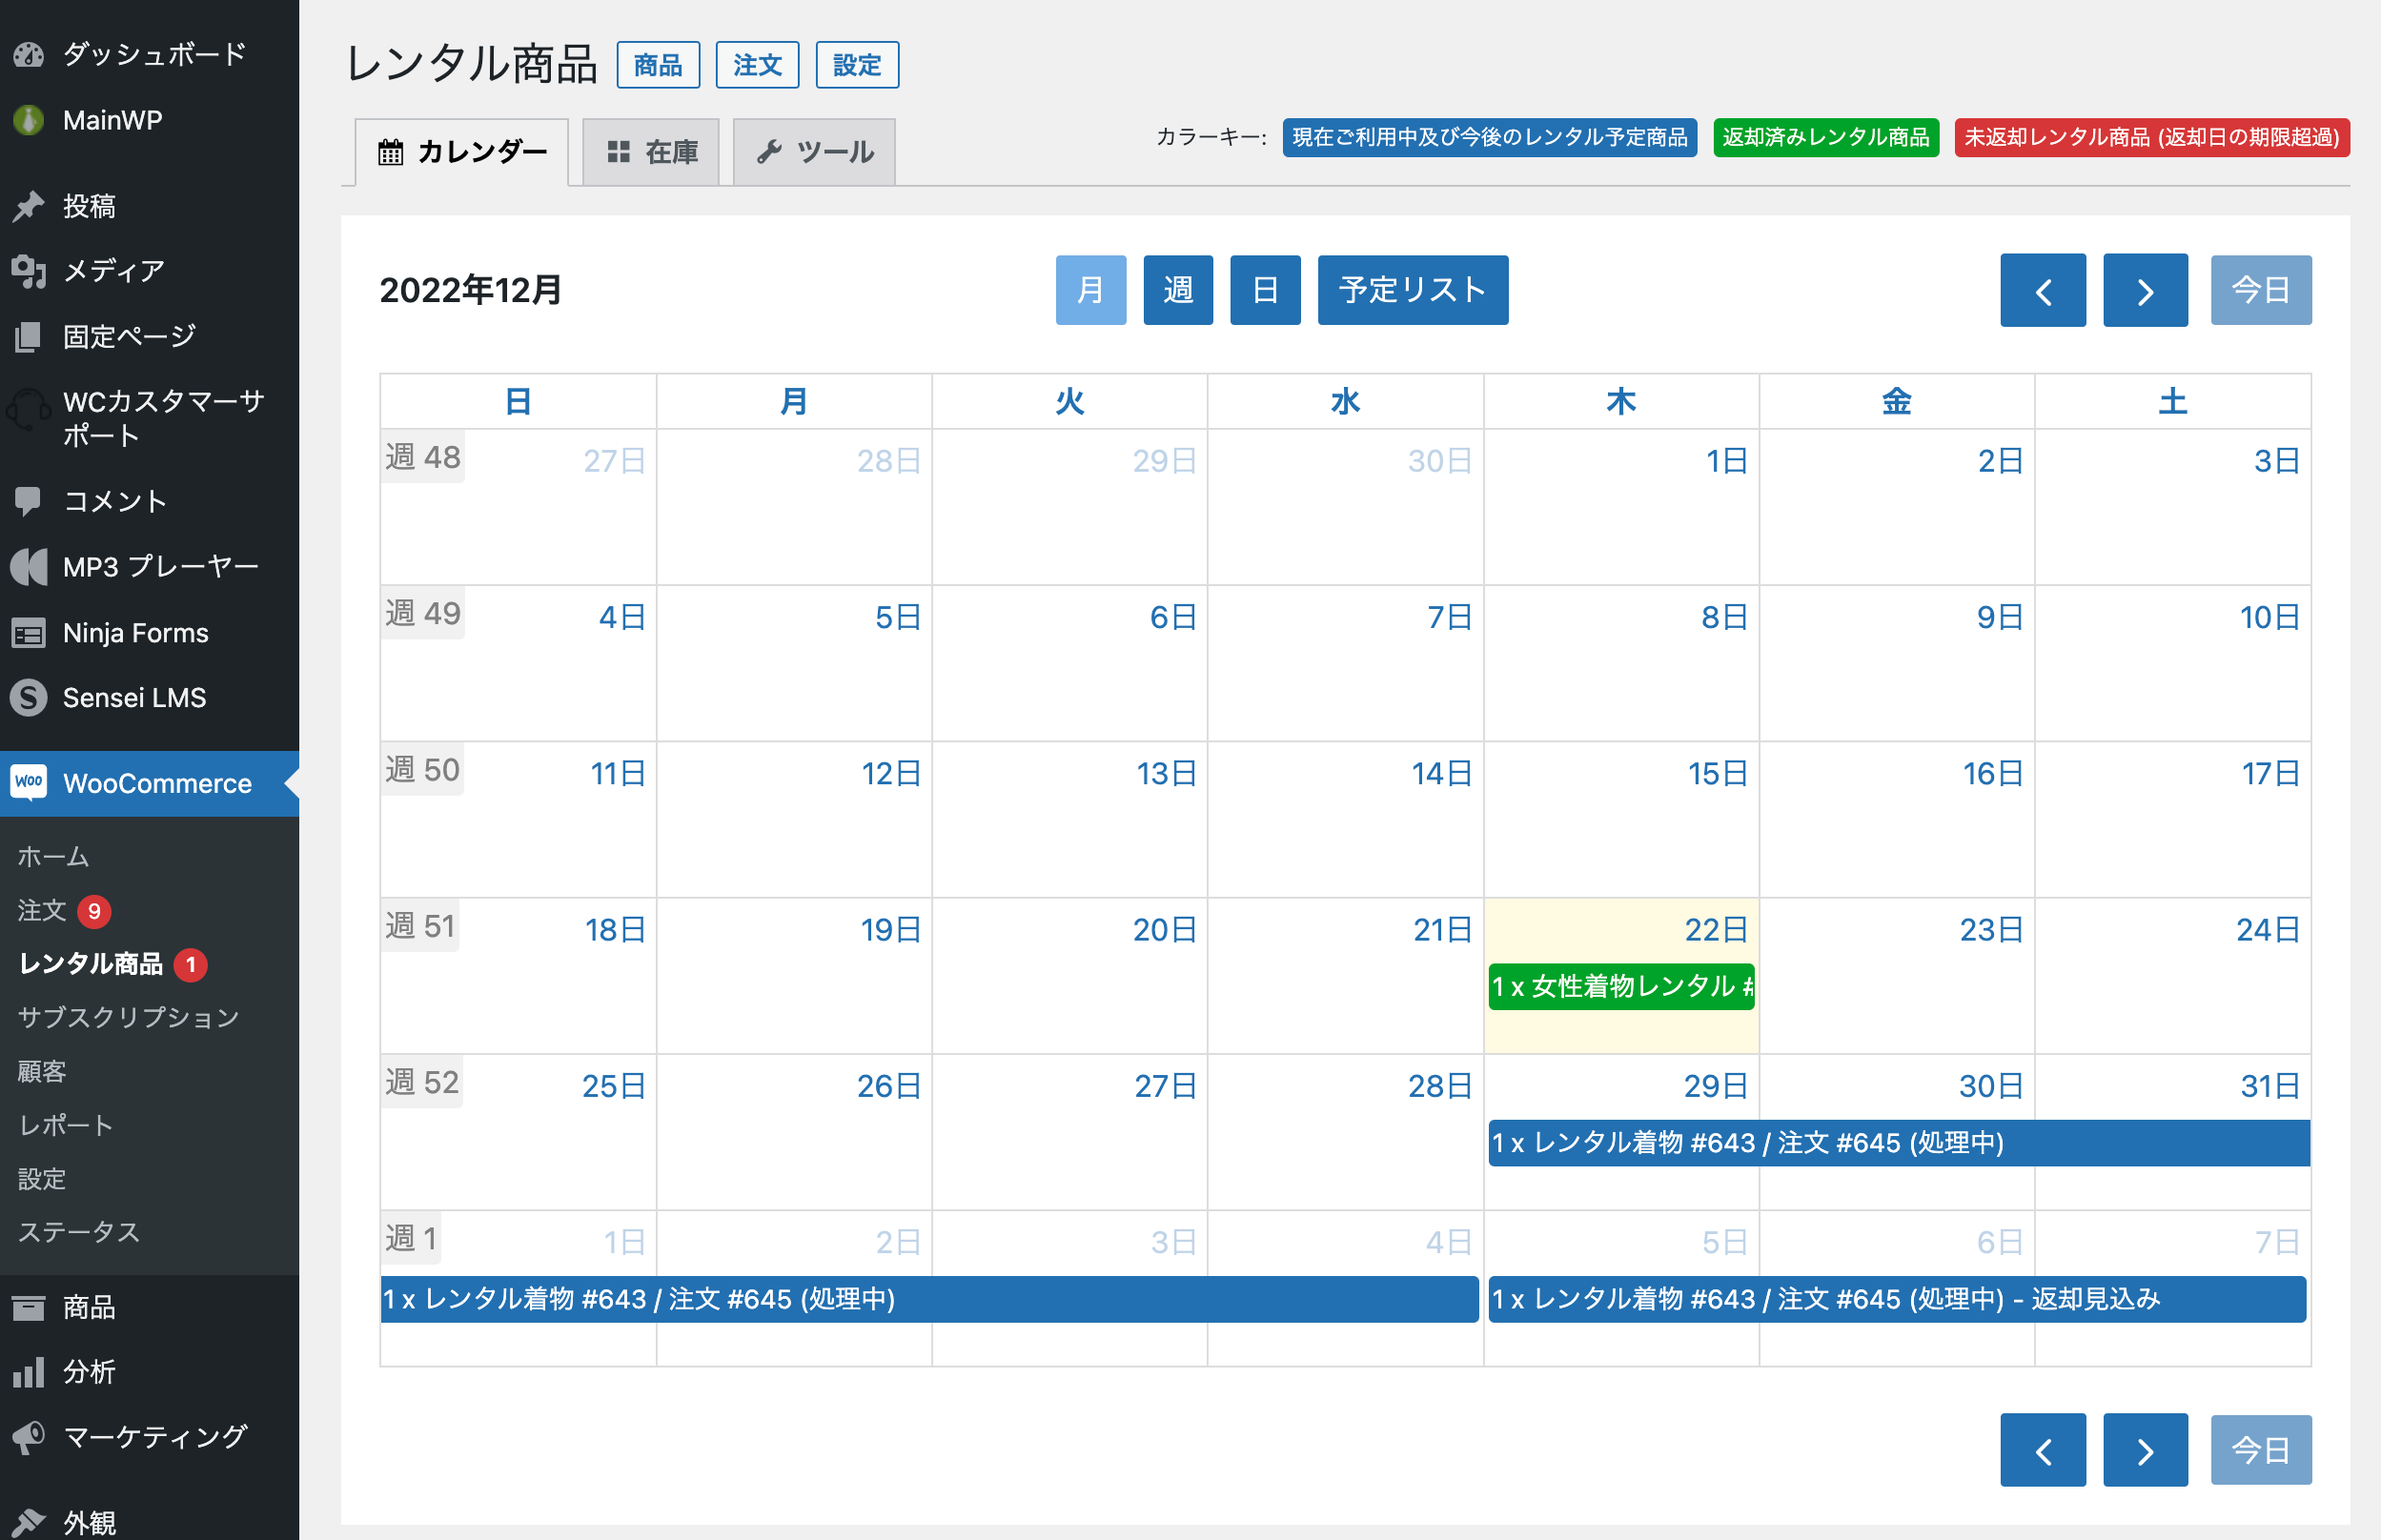The image size is (2381, 1540).
Task: Switch to the ツール tab
Action: click(x=814, y=152)
